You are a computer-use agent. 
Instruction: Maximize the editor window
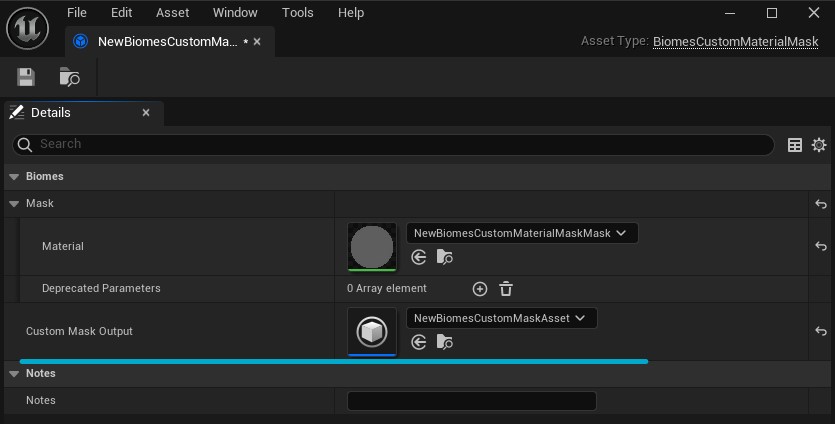click(x=772, y=13)
